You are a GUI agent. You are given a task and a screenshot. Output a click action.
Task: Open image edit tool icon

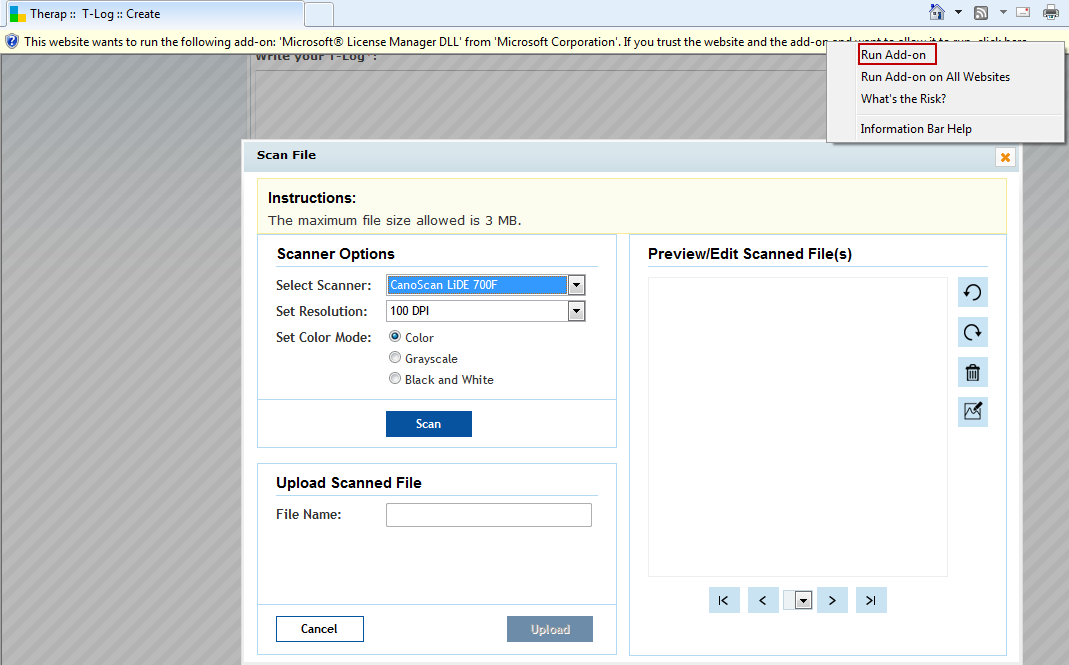click(x=973, y=412)
